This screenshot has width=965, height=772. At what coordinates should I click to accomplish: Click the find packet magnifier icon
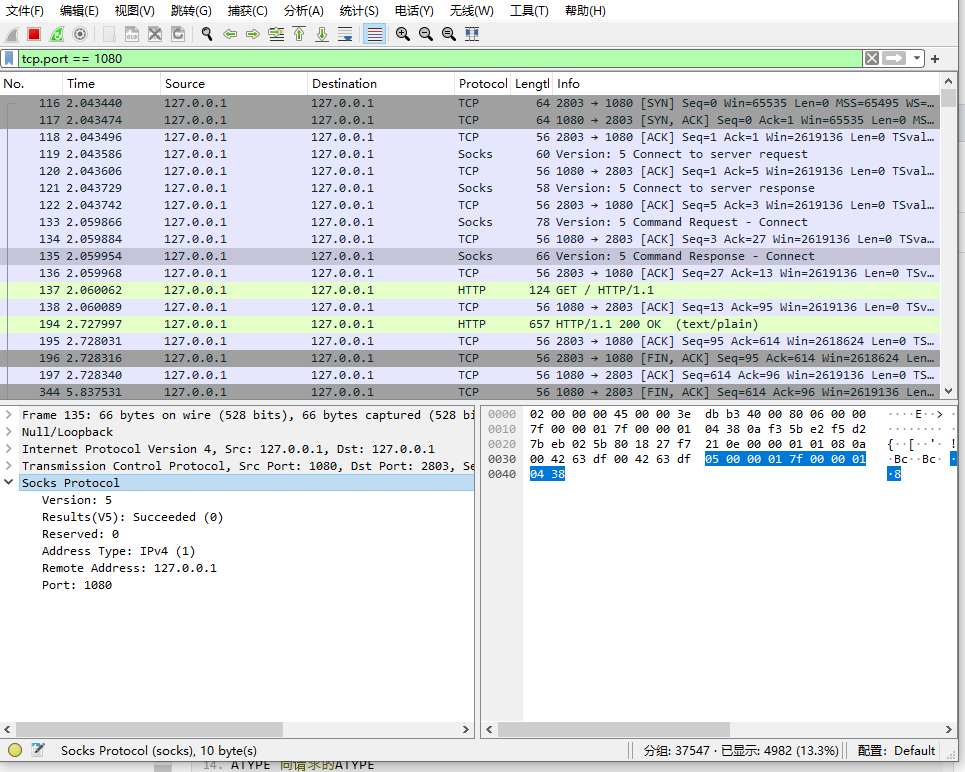coord(207,34)
